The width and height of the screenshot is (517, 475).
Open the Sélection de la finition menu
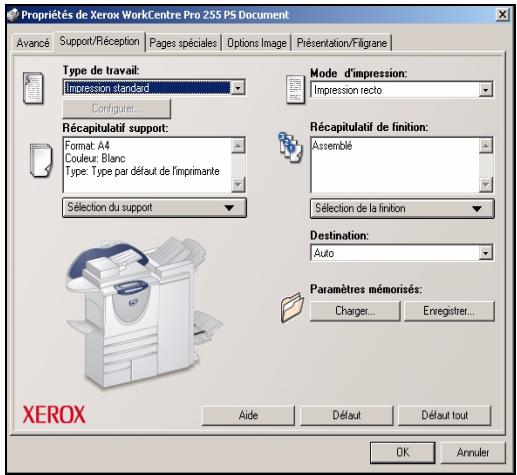(x=402, y=208)
